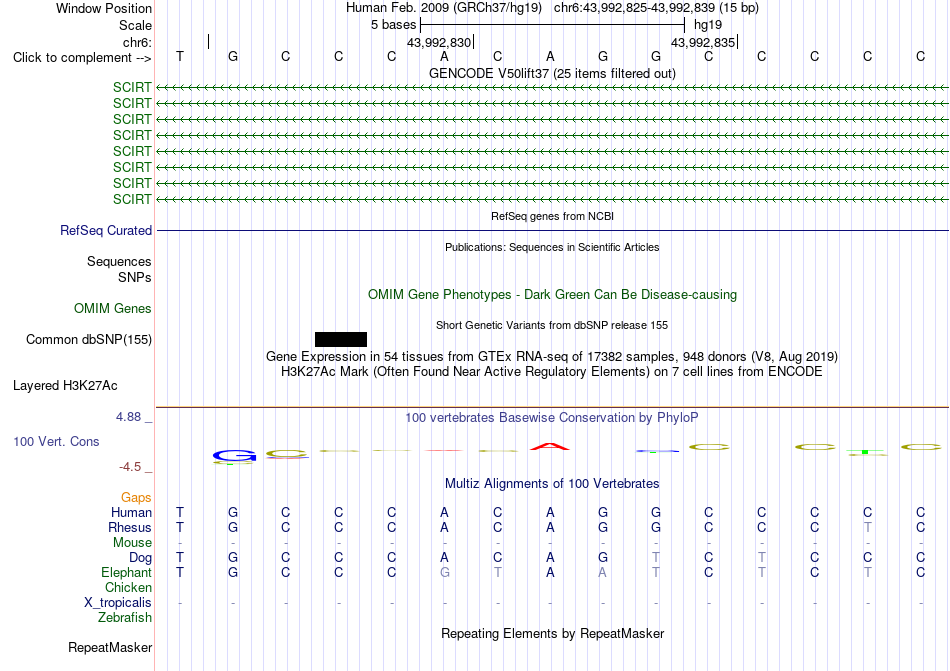
Task: Click the Scale label
Action: click(135, 25)
